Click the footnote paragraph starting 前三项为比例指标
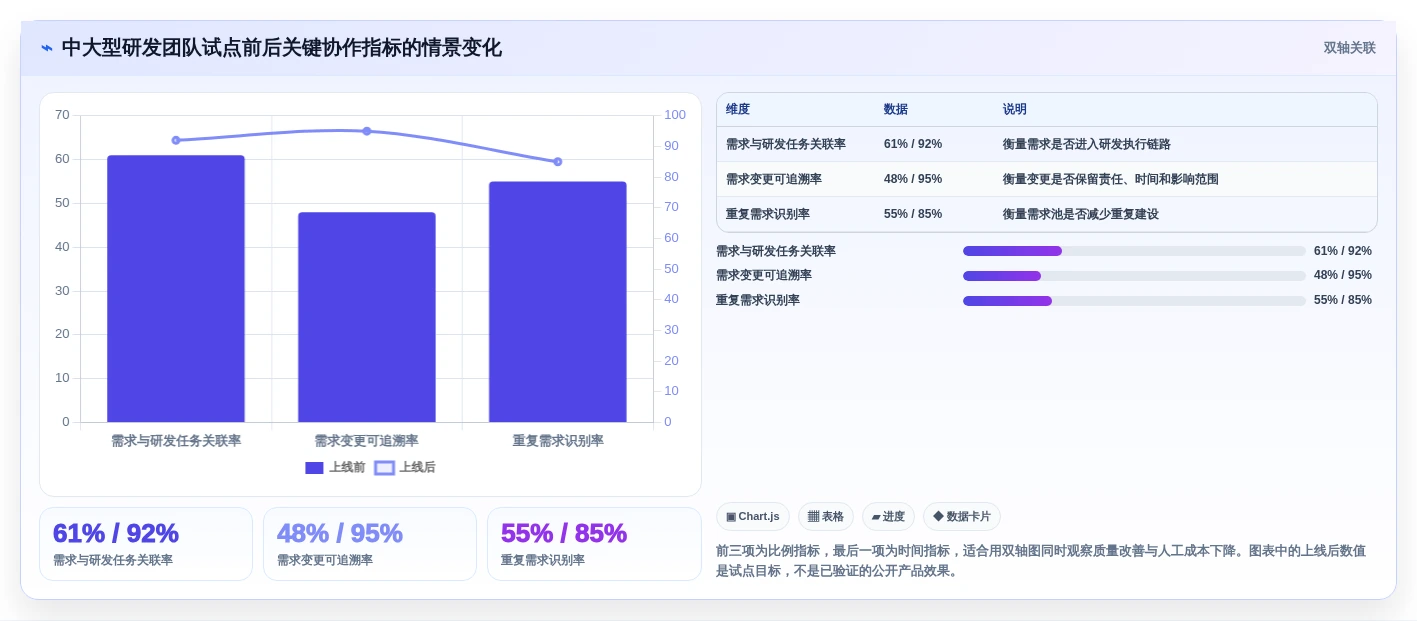The width and height of the screenshot is (1417, 621). [x=1041, y=560]
